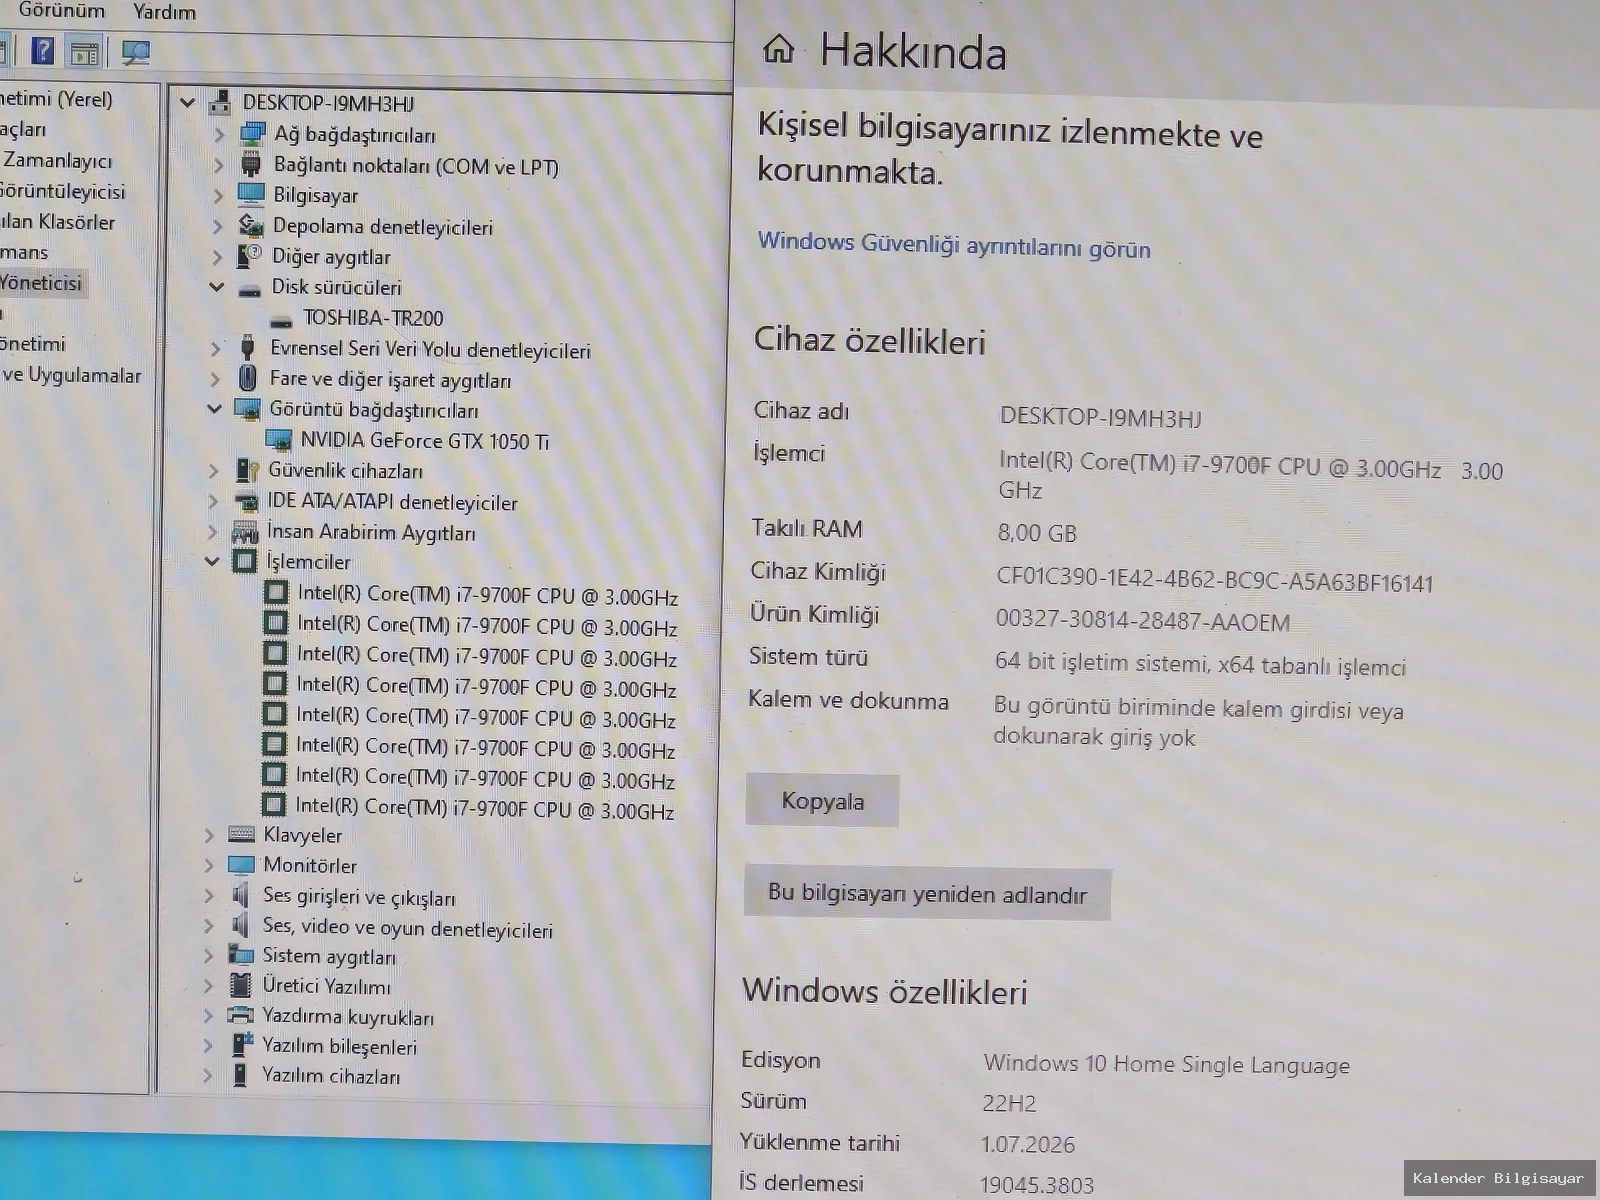Click the Ağ bağdaştırıcıları network icon
Image resolution: width=1600 pixels, height=1200 pixels.
pyautogui.click(x=252, y=134)
